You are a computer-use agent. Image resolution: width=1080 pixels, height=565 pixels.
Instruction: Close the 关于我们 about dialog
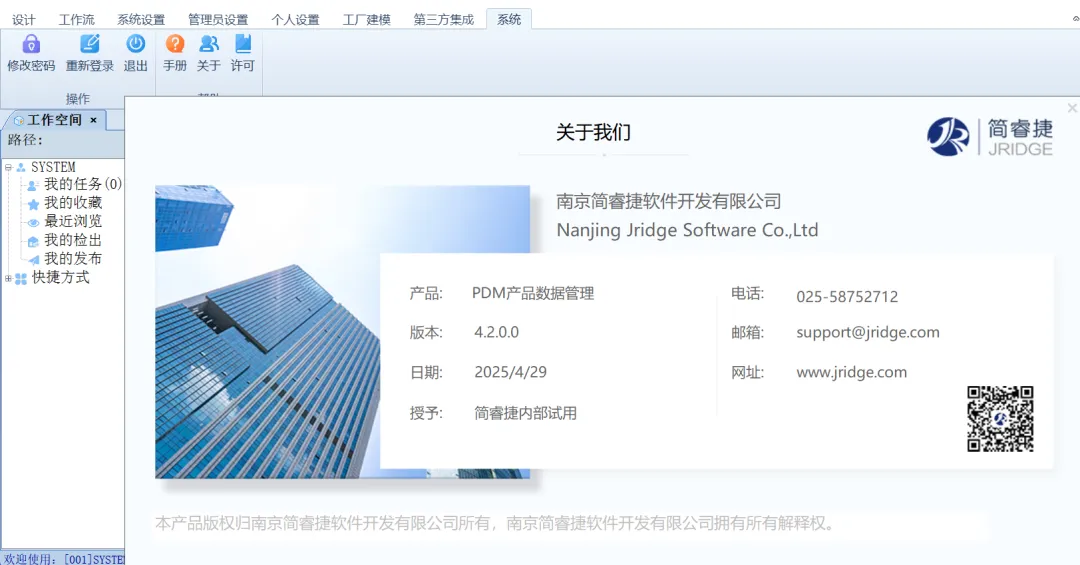coord(1072,108)
